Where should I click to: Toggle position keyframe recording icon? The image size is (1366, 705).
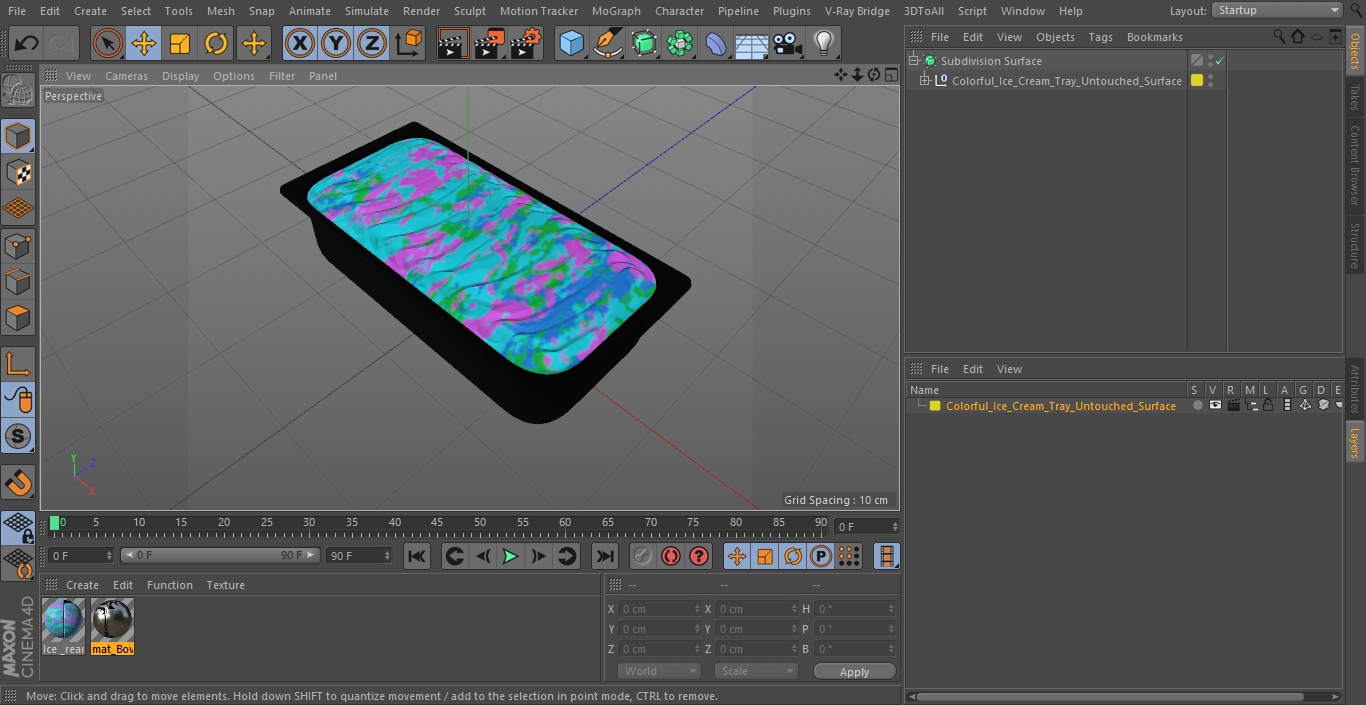pyautogui.click(x=737, y=556)
